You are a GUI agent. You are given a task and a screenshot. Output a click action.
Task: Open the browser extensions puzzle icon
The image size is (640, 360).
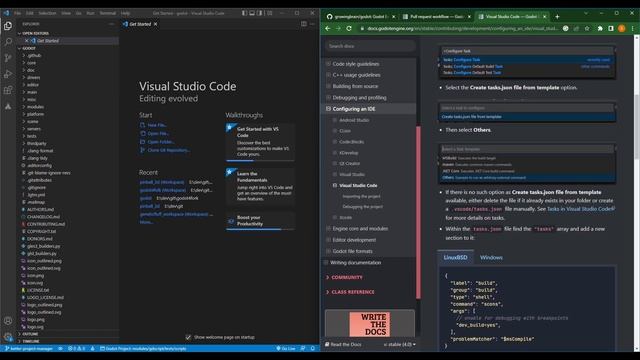point(600,29)
